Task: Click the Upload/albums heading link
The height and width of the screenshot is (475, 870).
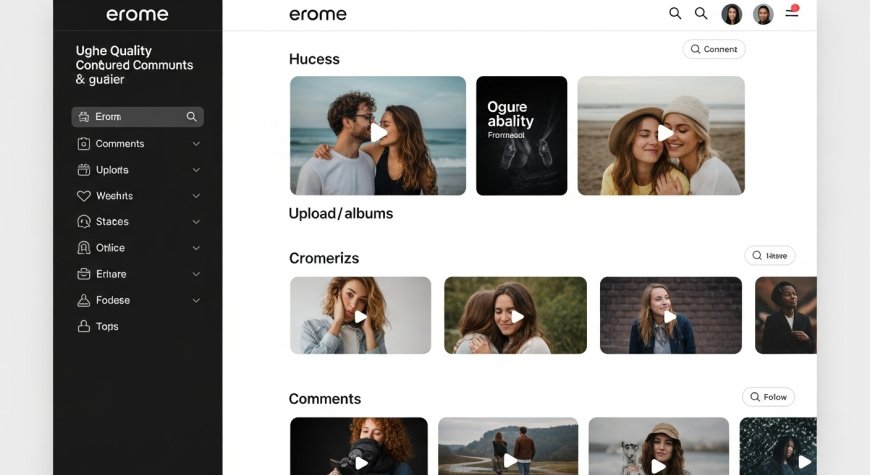Action: [341, 214]
